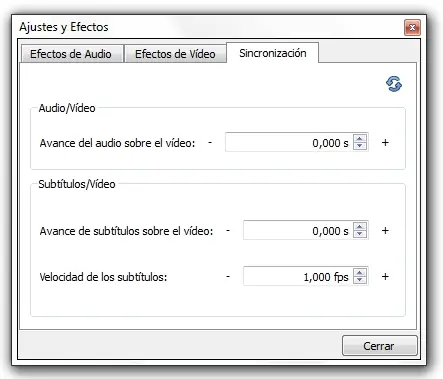Increase subtitle speed with up spinner arrow
Screen dimensions: 443x379
coord(360,272)
